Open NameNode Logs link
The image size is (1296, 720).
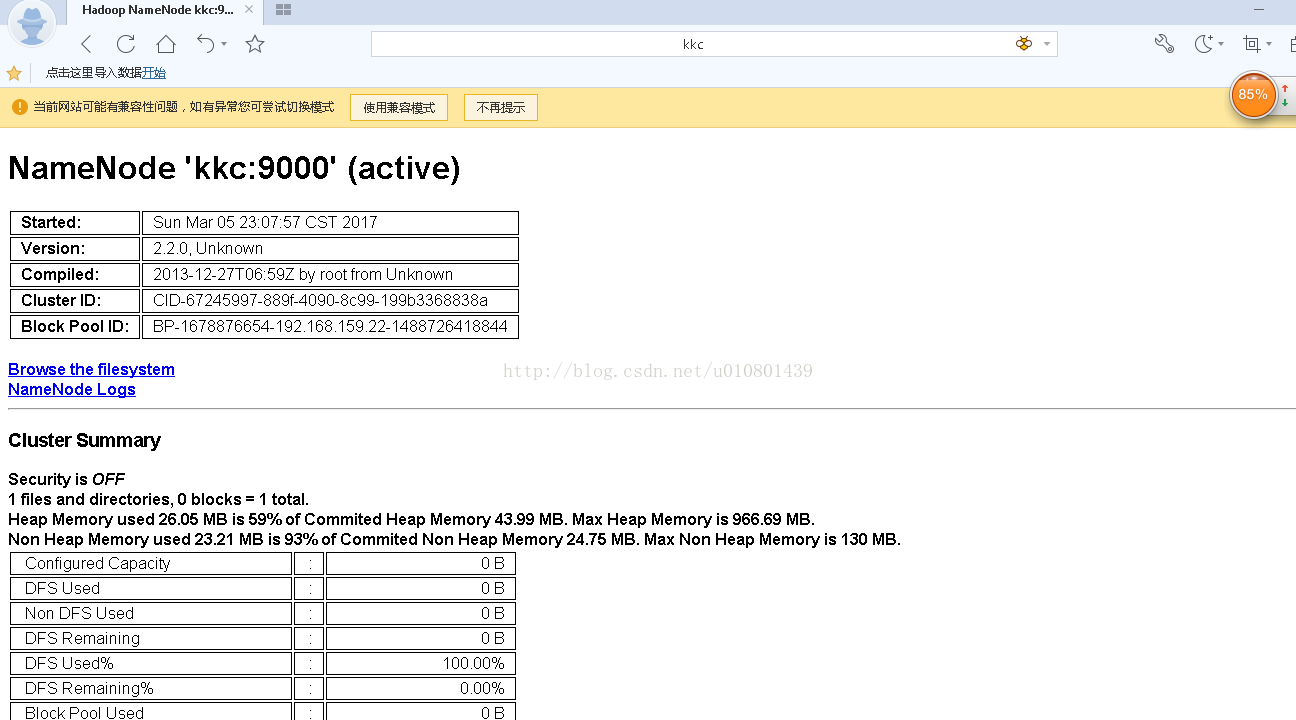point(72,389)
